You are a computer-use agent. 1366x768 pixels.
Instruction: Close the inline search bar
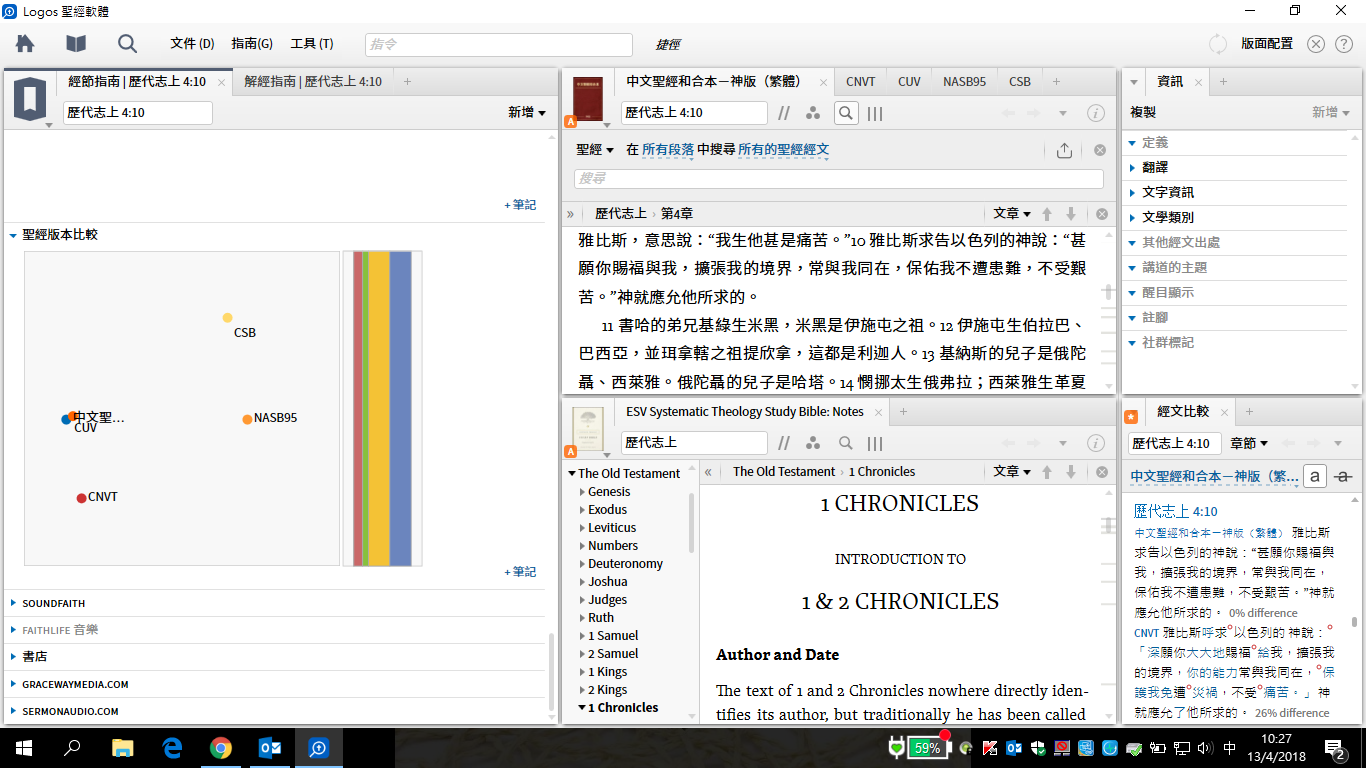coord(1100,150)
